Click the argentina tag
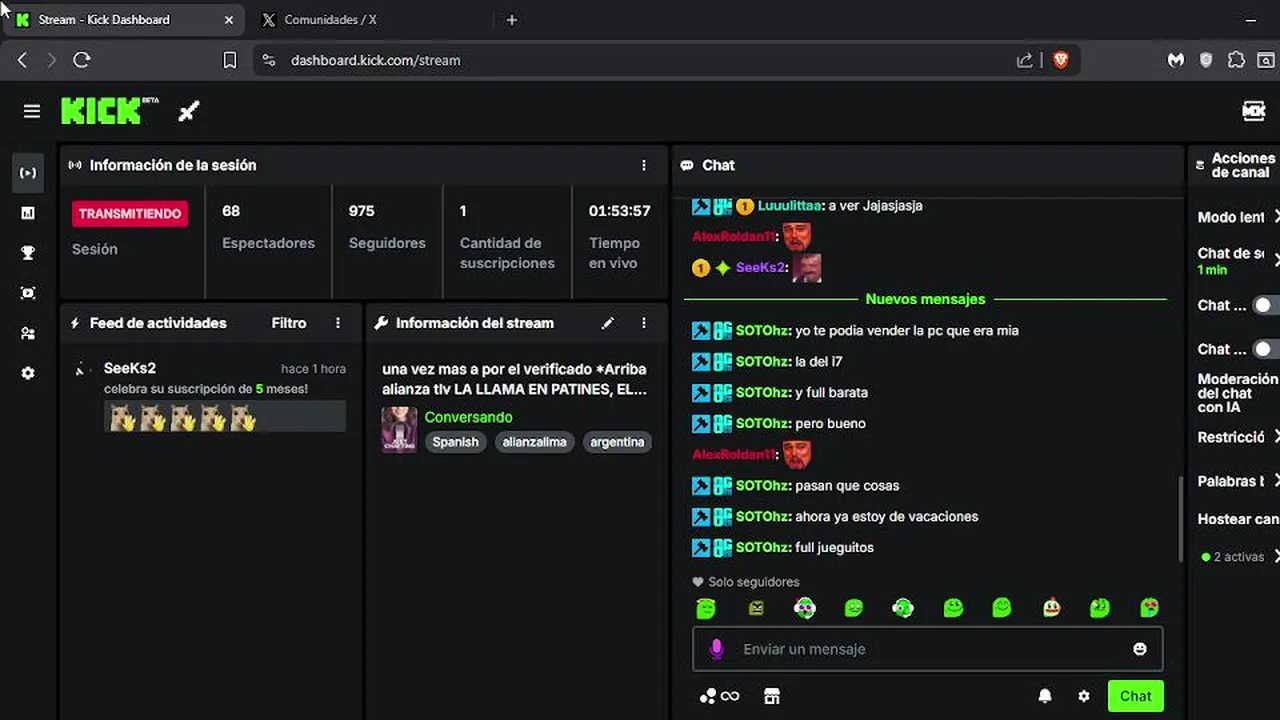 click(617, 442)
